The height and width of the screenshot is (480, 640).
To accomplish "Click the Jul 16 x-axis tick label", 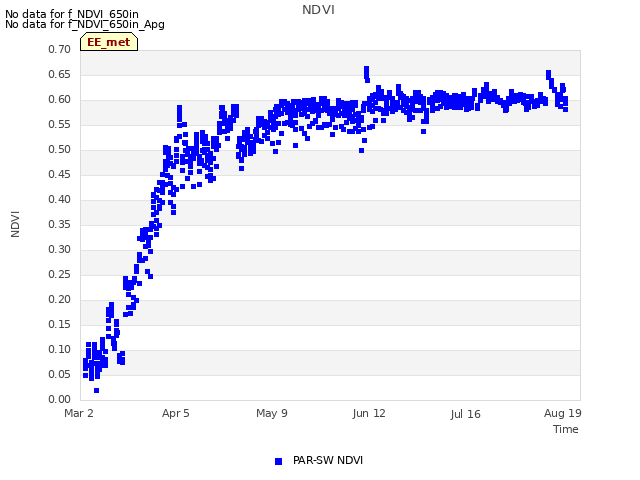I will click(x=466, y=414).
